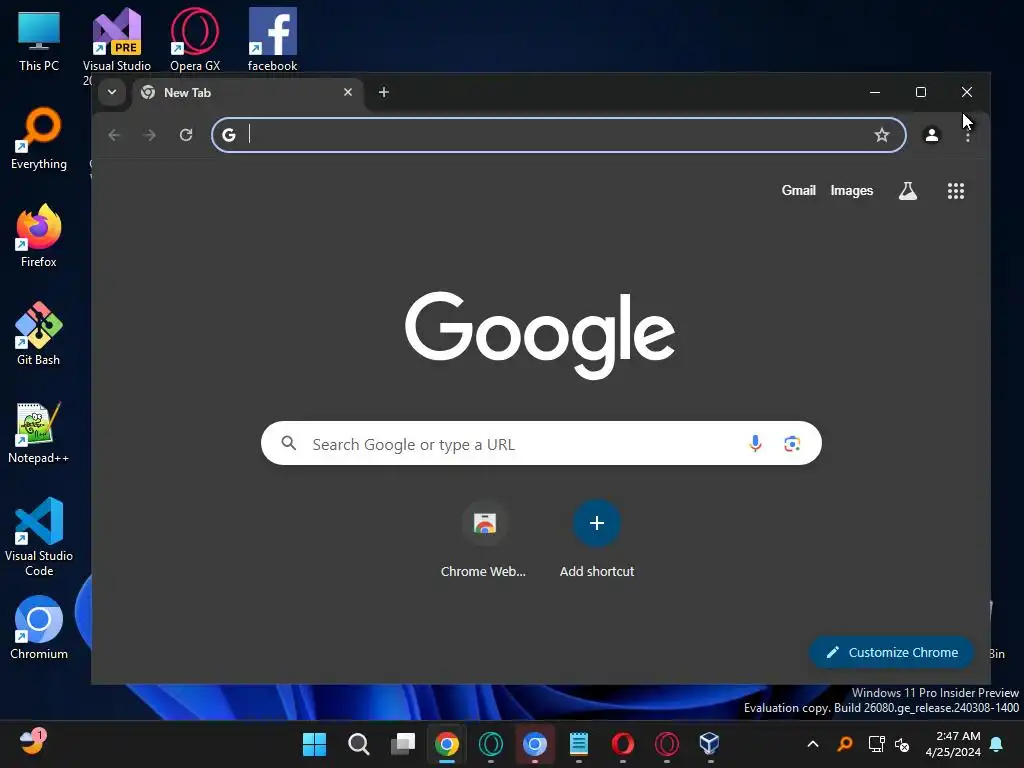Screen dimensions: 1024x768
Task: Click the green Opera ring taskbar icon
Action: (490, 744)
